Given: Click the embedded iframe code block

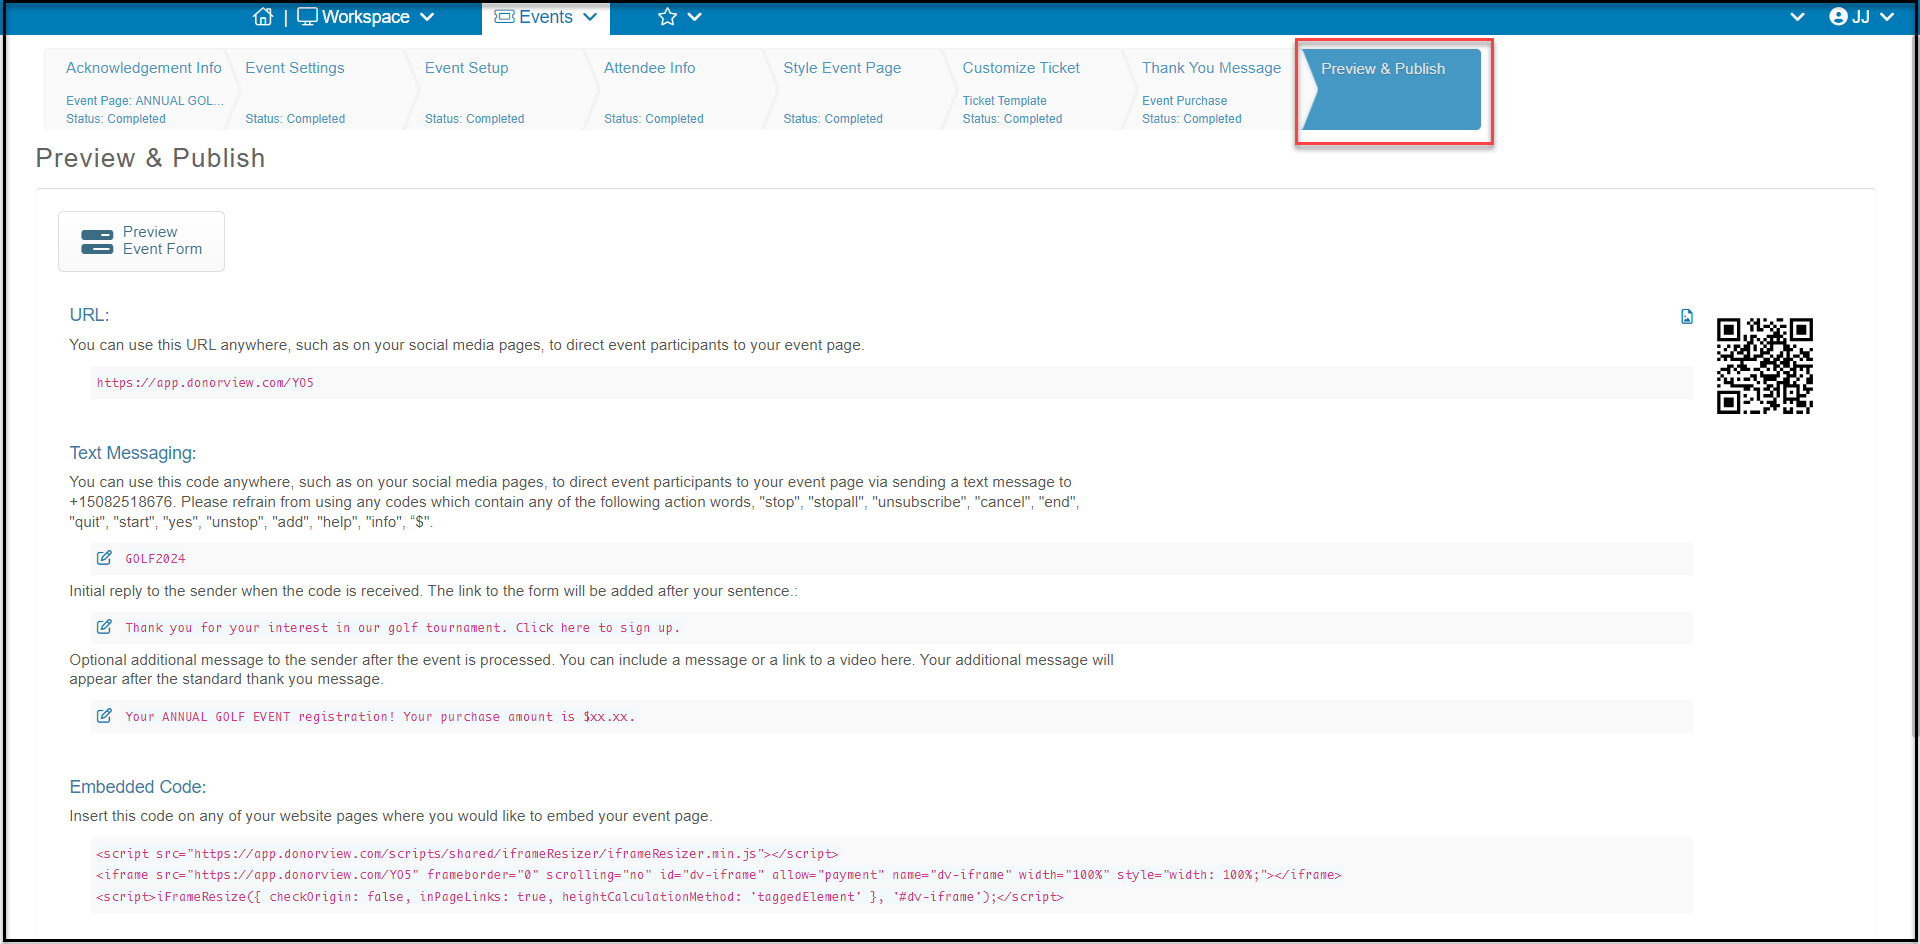Looking at the screenshot, I should [x=891, y=875].
